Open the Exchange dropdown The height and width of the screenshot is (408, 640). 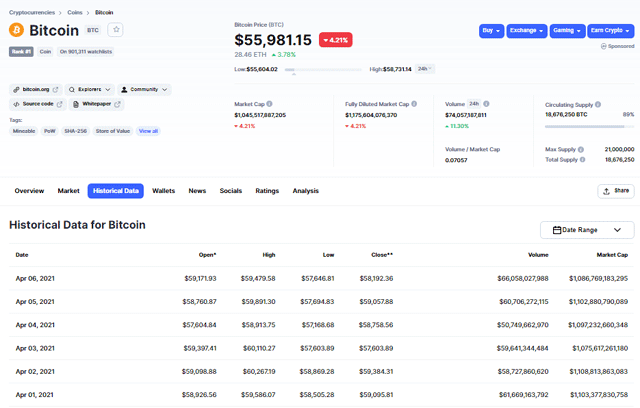tap(527, 31)
